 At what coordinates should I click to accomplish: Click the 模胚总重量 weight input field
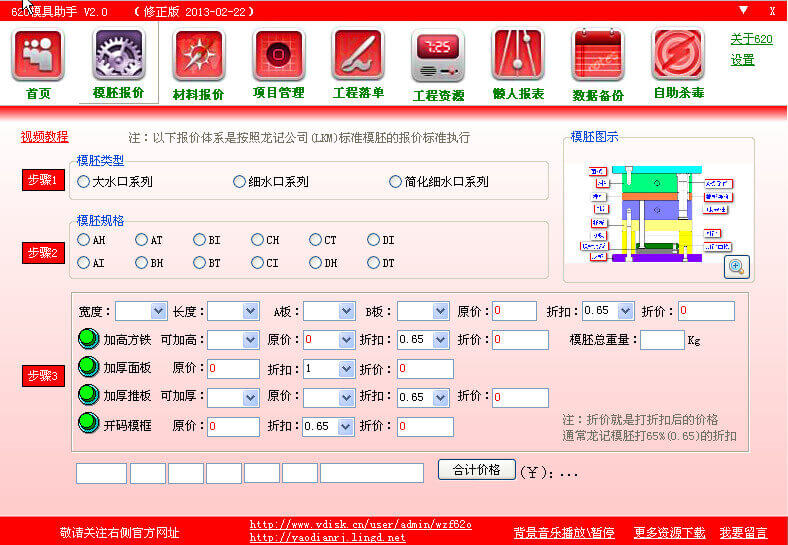(661, 340)
